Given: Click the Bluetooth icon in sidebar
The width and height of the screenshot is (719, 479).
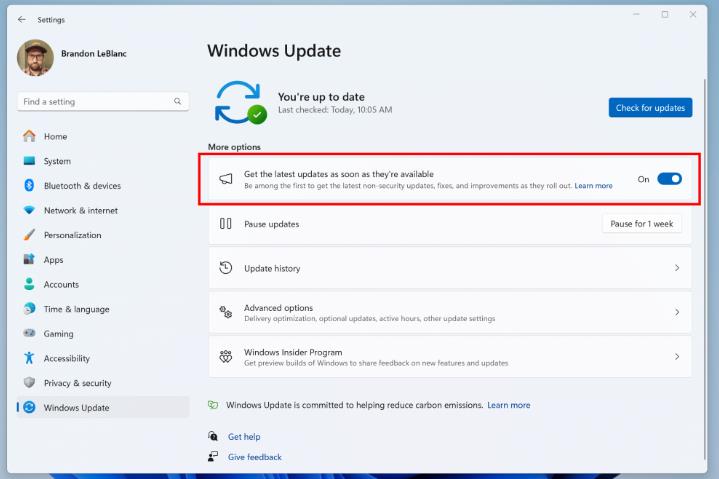Looking at the screenshot, I should [x=29, y=185].
